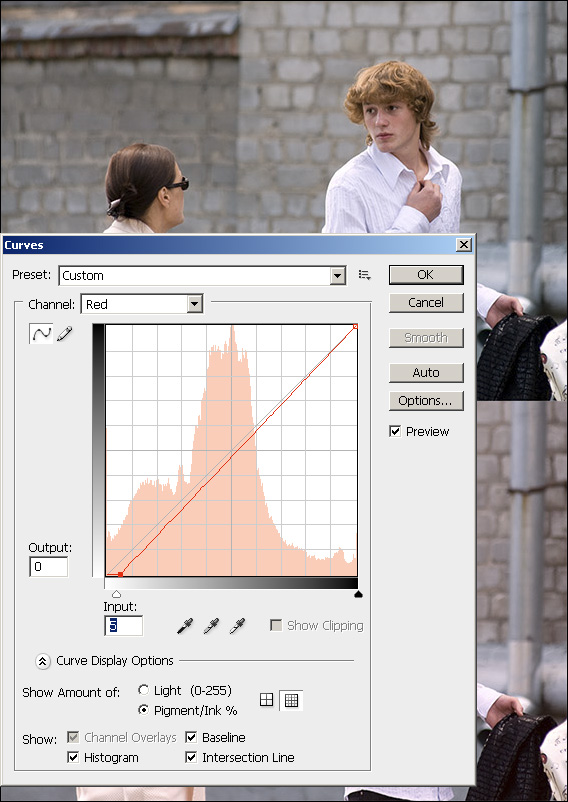This screenshot has height=802, width=568.
Task: Select Pigment/Ink % radio option
Action: pos(144,710)
